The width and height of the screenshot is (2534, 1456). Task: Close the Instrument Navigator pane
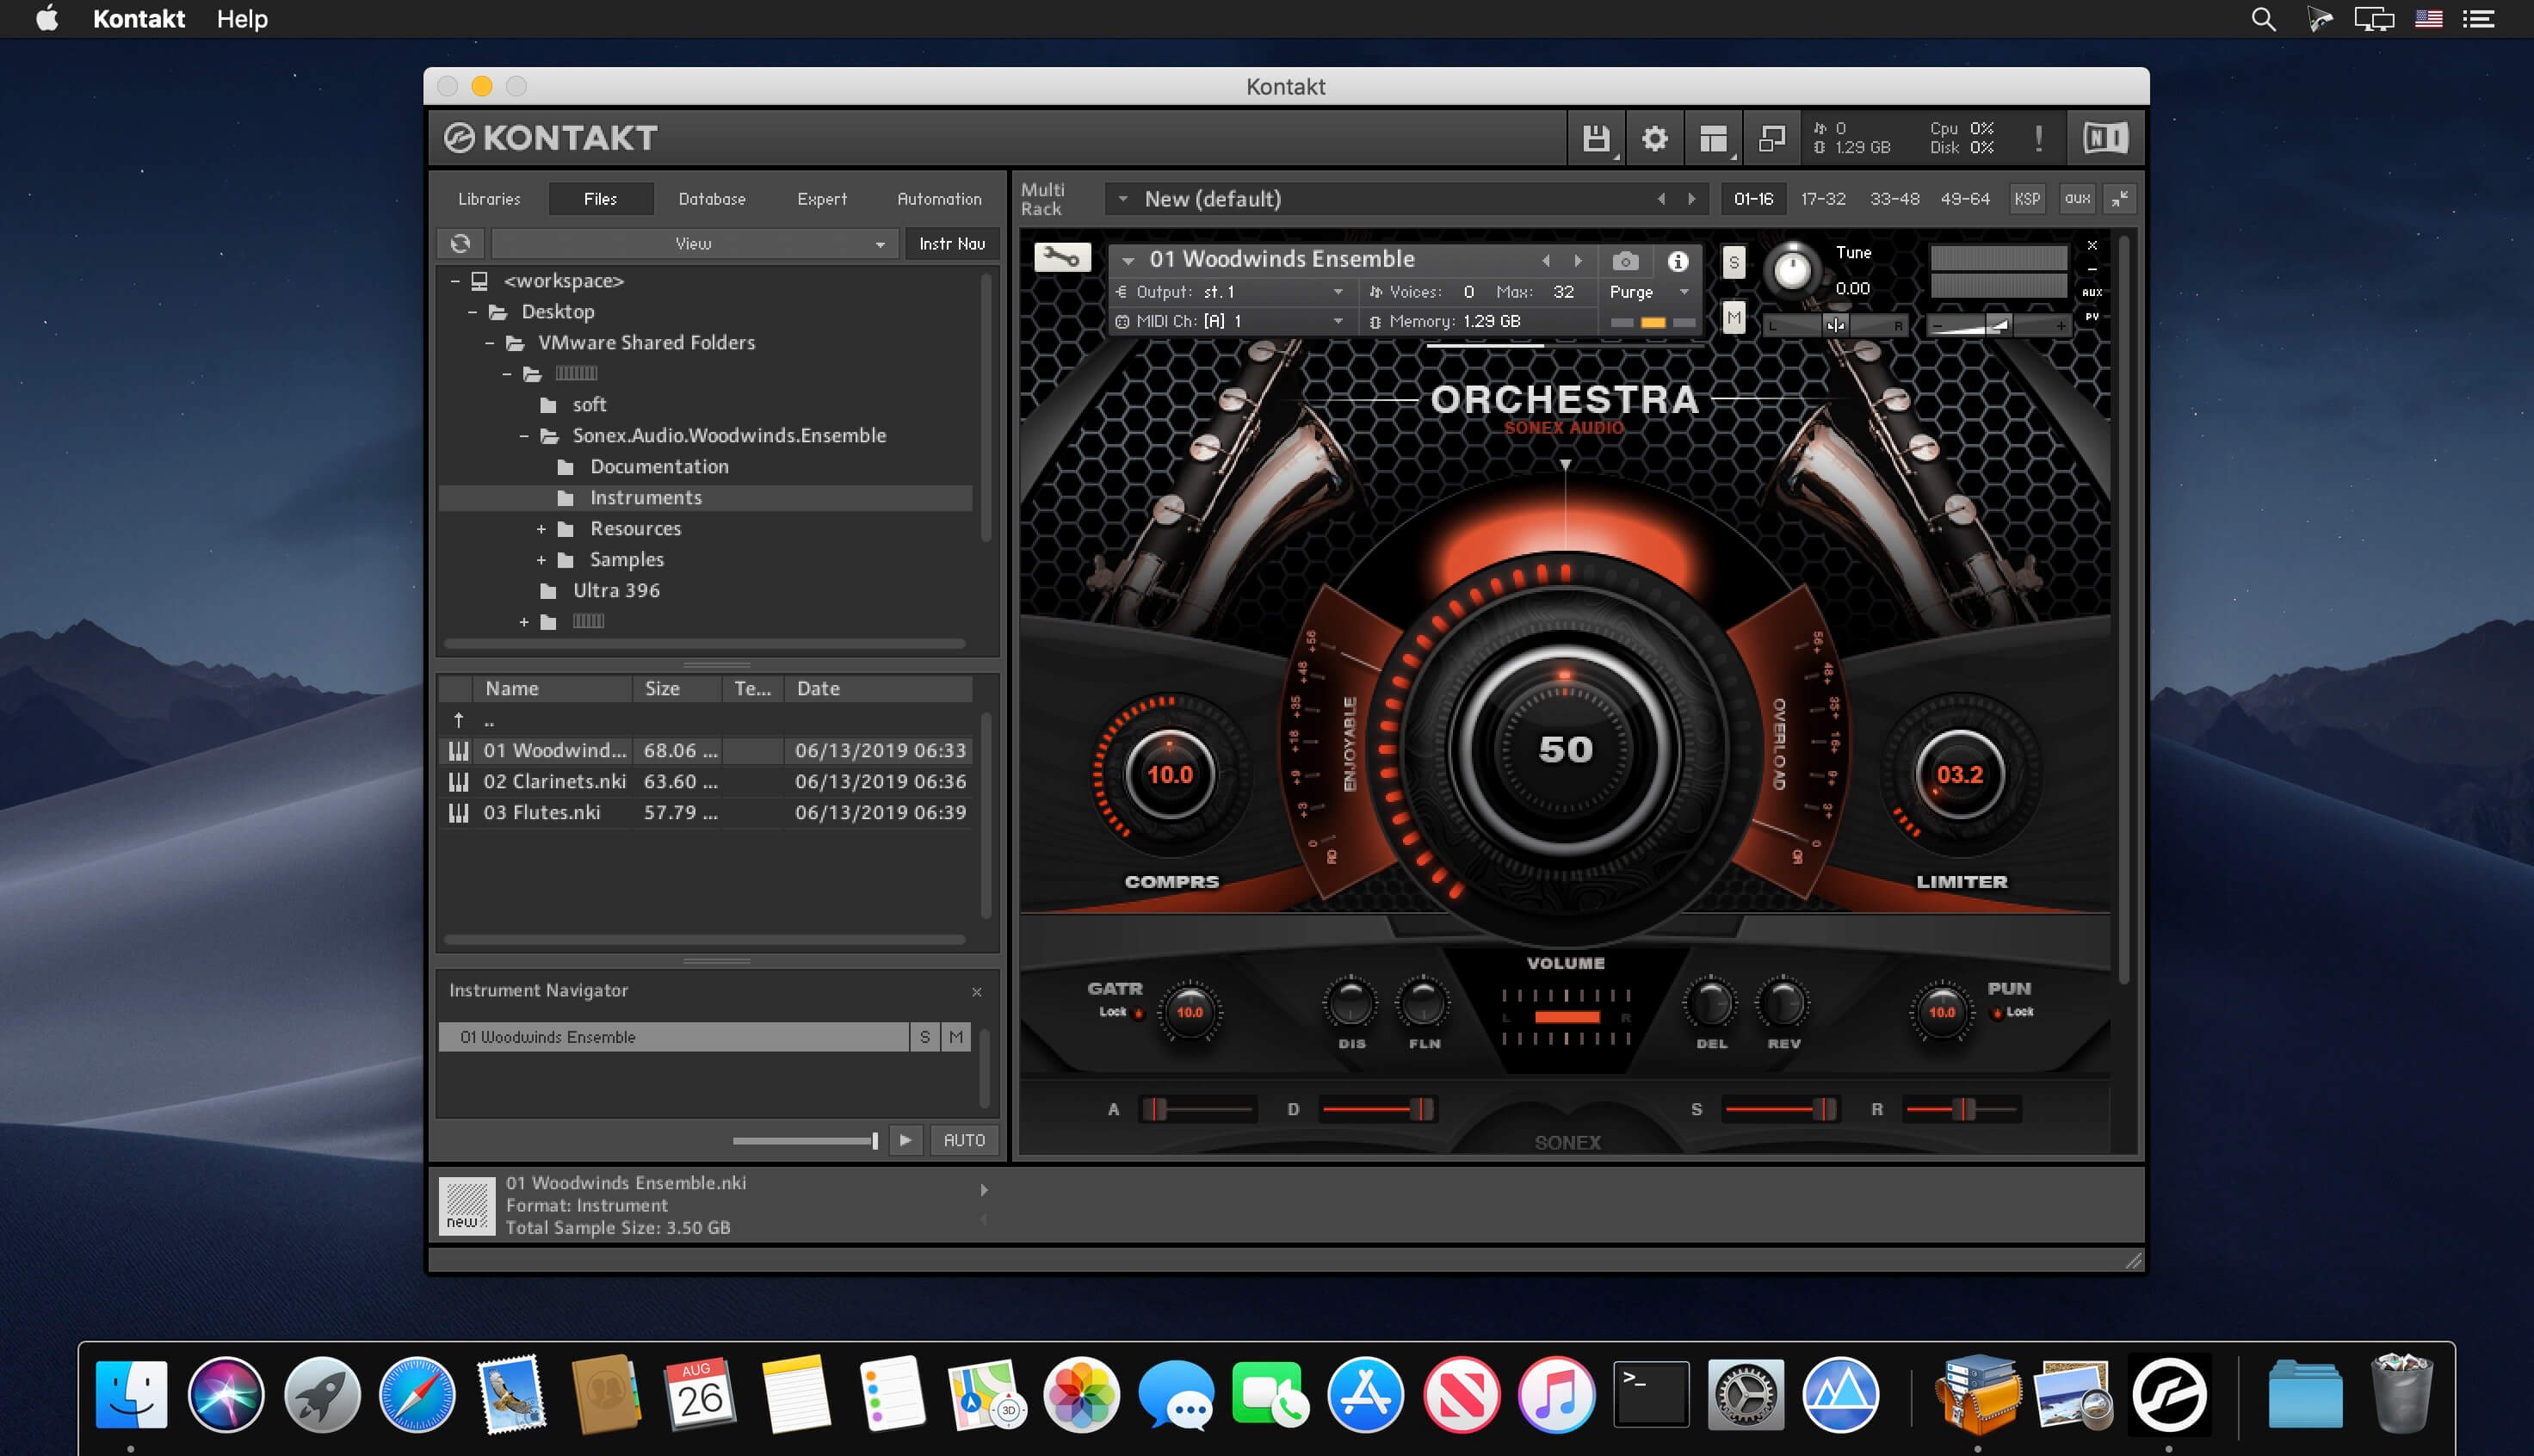click(x=977, y=992)
